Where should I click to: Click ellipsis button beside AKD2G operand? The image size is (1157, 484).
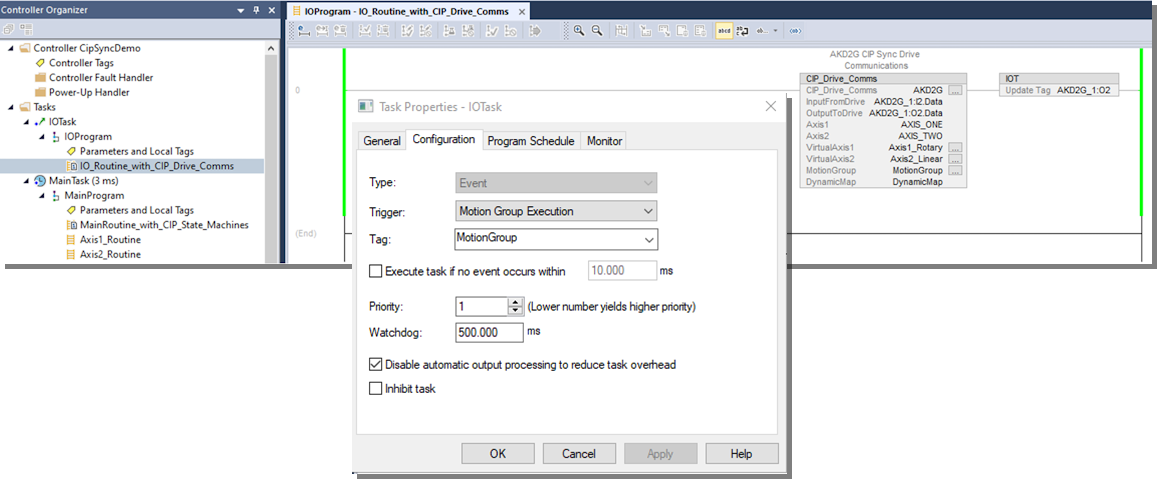[956, 90]
